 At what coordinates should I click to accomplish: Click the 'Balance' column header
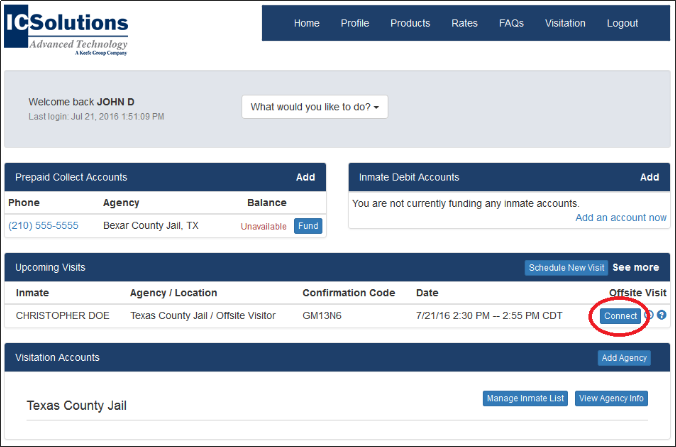point(266,203)
